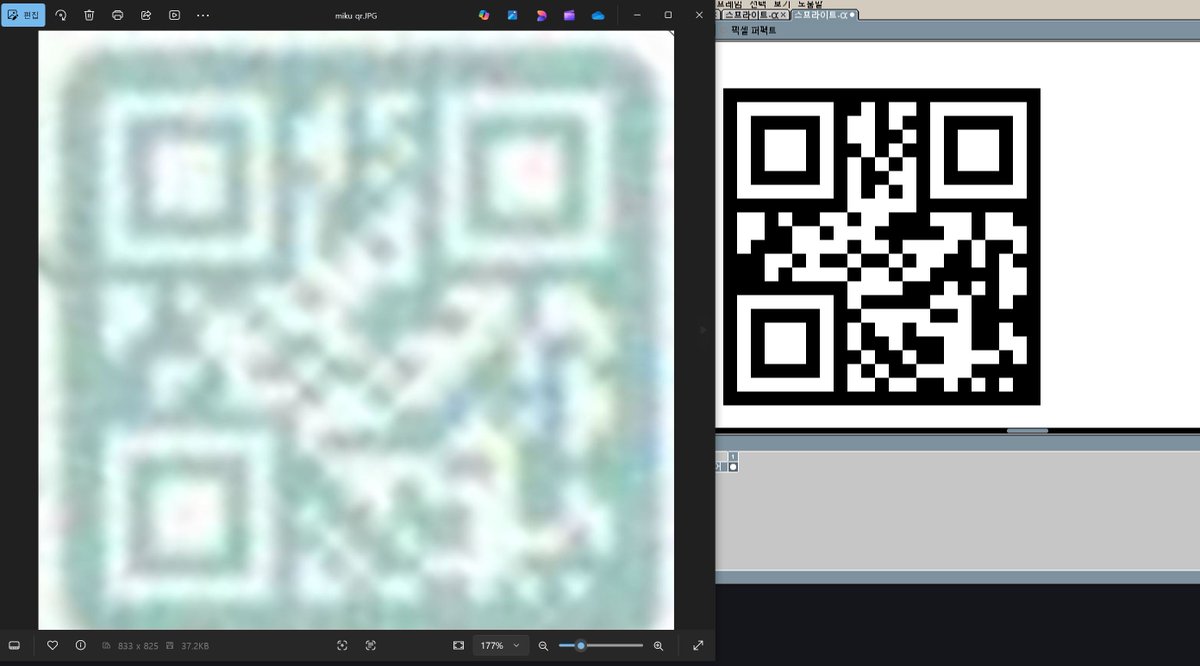Screen dimensions: 1200x666
Task: Click the 833 x 825 dimensions text
Action: [137, 646]
